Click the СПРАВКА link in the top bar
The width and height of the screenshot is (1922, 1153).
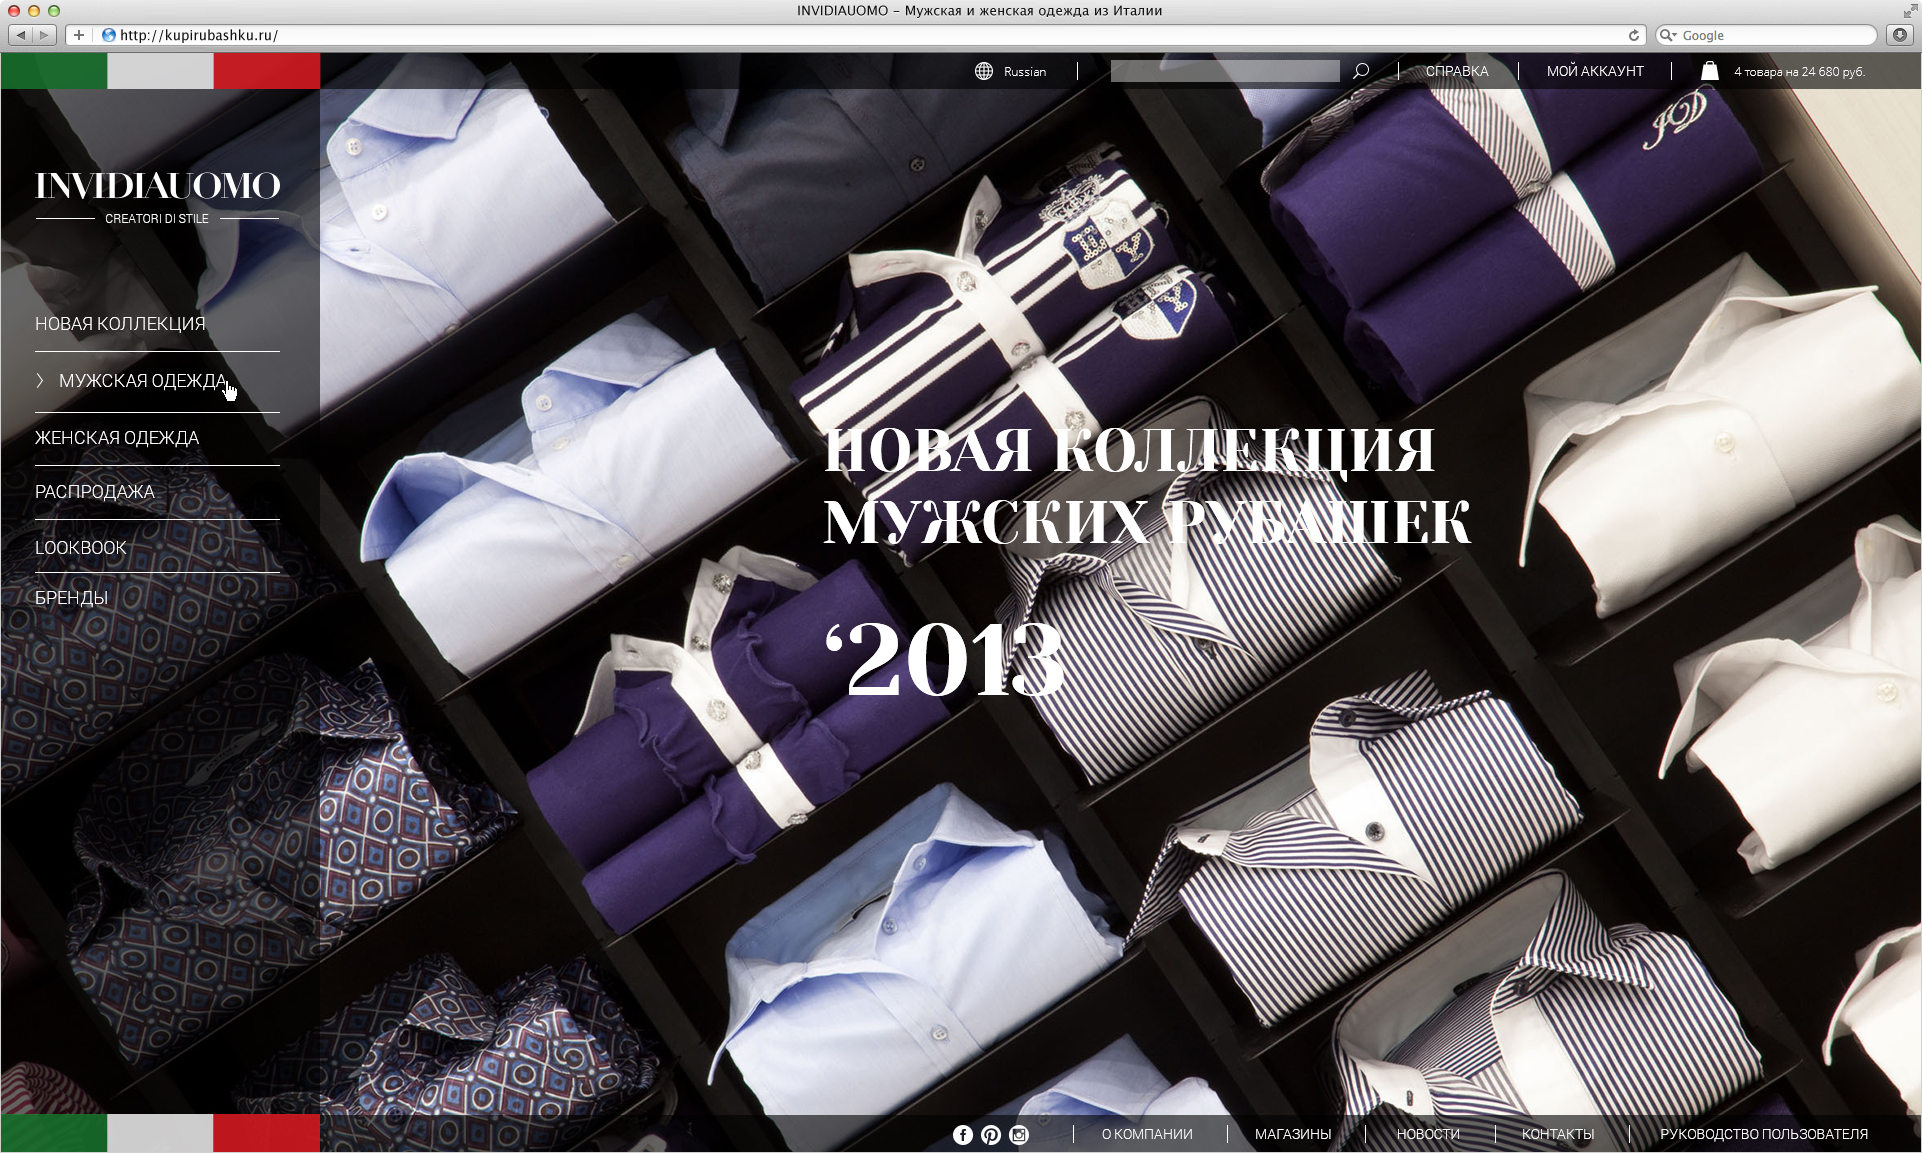(x=1457, y=71)
